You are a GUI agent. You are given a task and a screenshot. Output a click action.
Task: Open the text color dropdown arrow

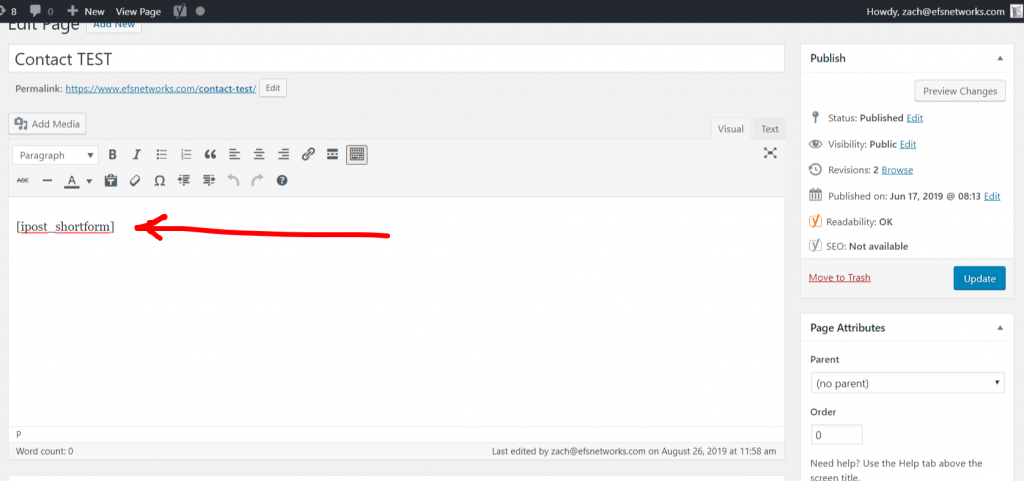[x=89, y=181]
